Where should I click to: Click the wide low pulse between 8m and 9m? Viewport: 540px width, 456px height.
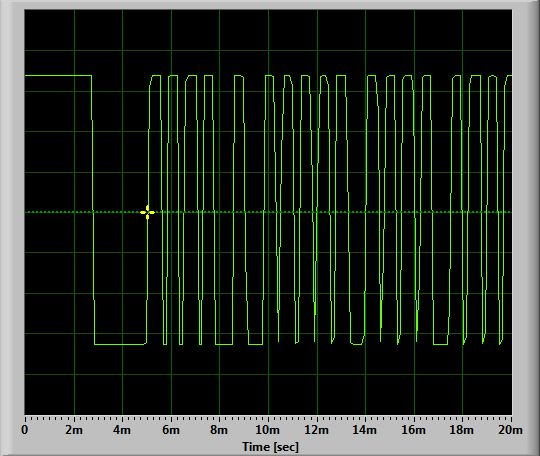(224, 344)
